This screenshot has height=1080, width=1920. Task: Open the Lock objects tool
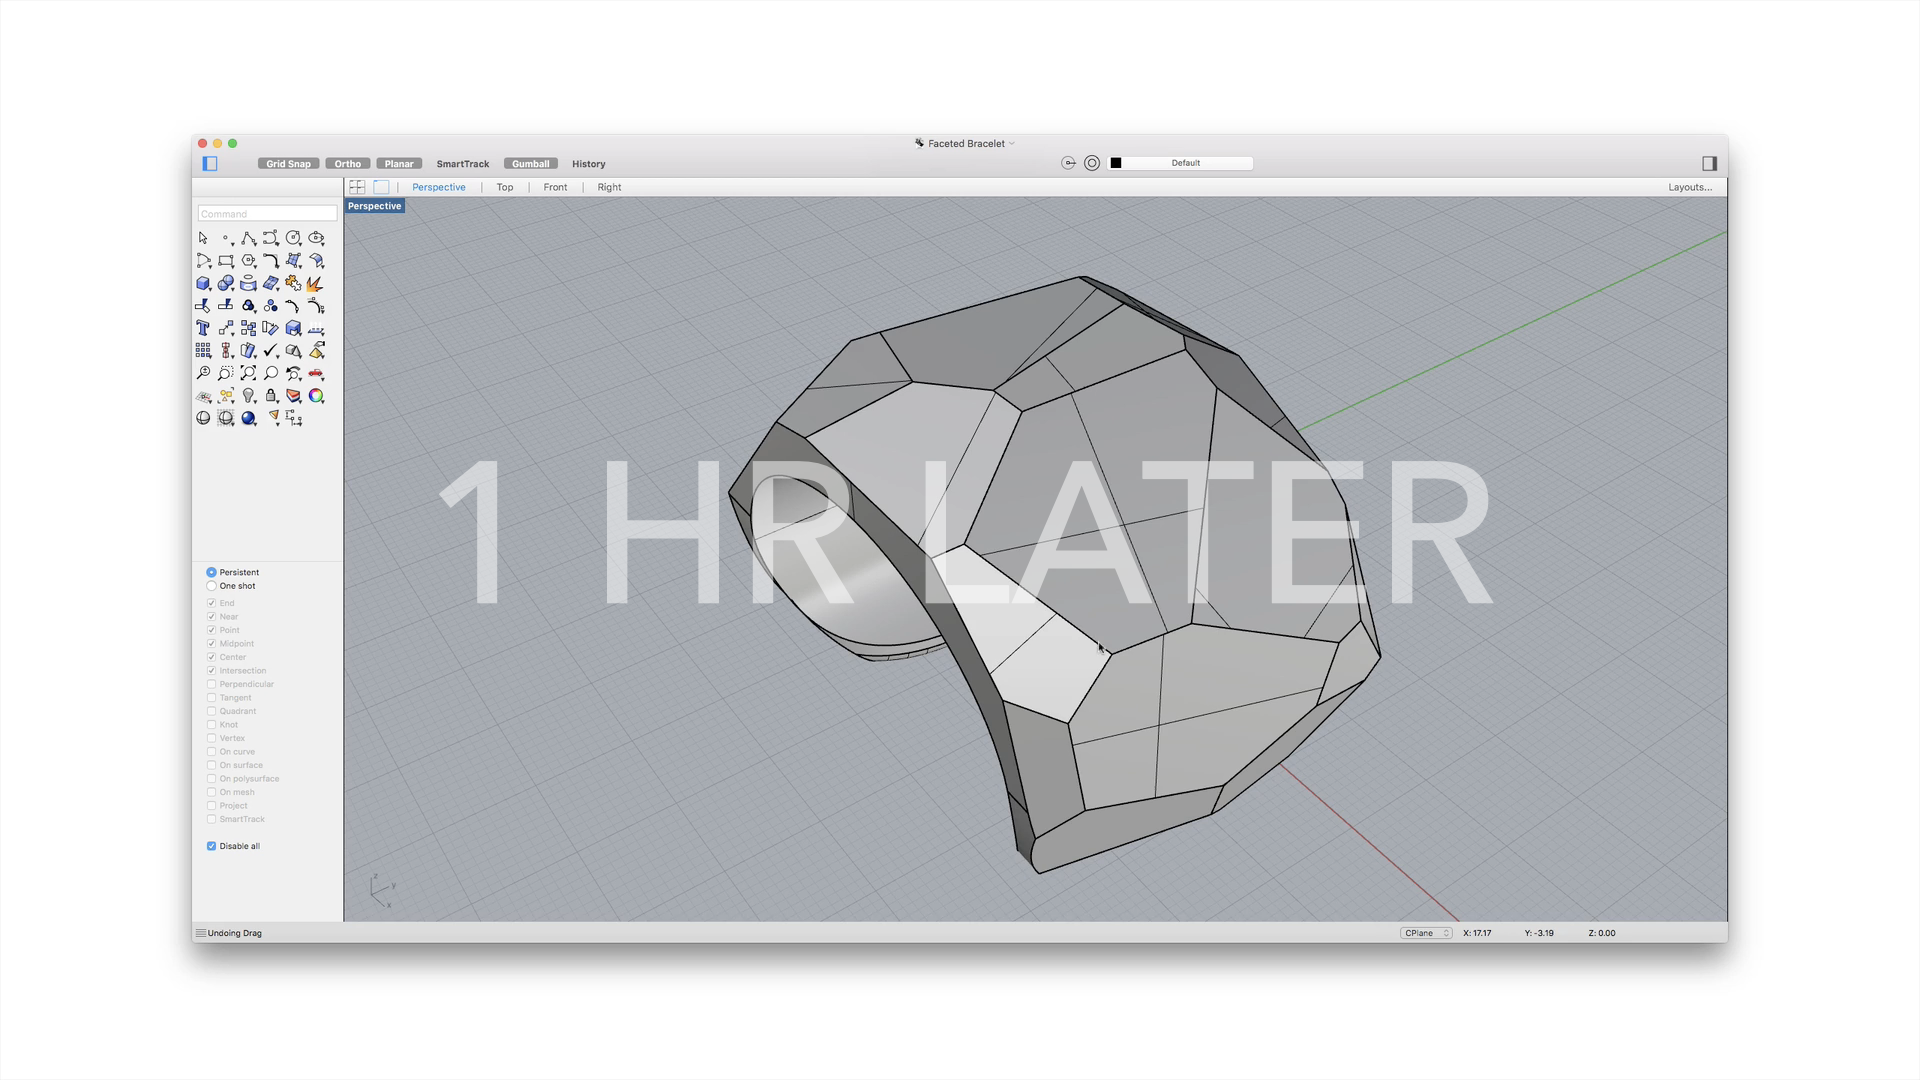[x=270, y=396]
